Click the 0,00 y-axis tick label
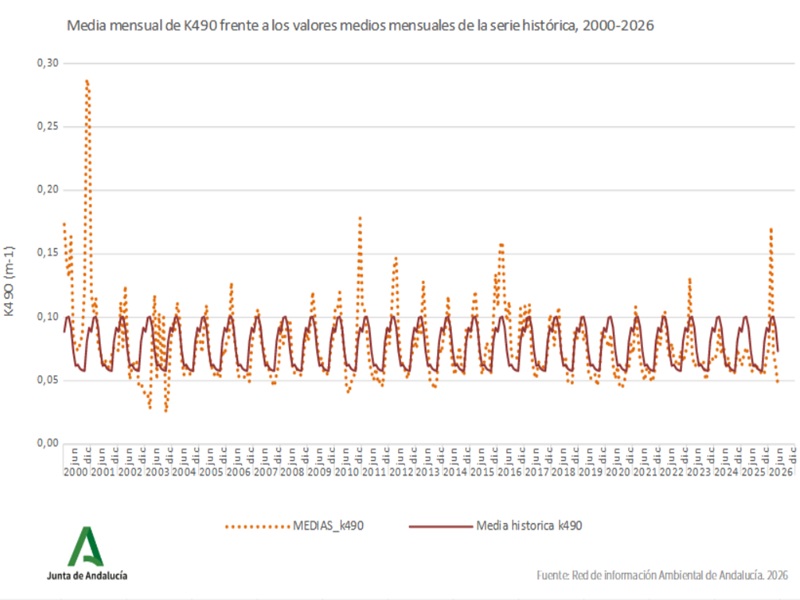 47,443
